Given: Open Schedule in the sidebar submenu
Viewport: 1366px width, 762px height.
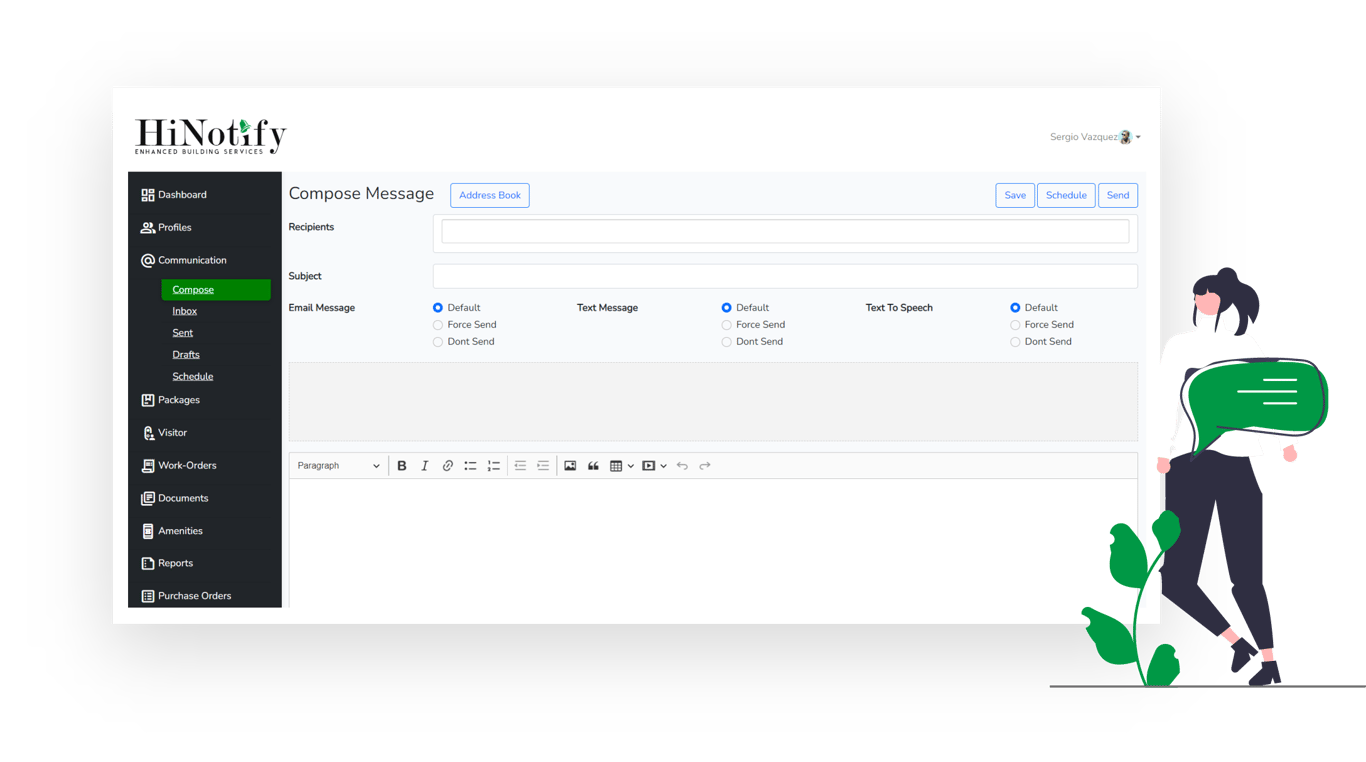Looking at the screenshot, I should tap(193, 377).
